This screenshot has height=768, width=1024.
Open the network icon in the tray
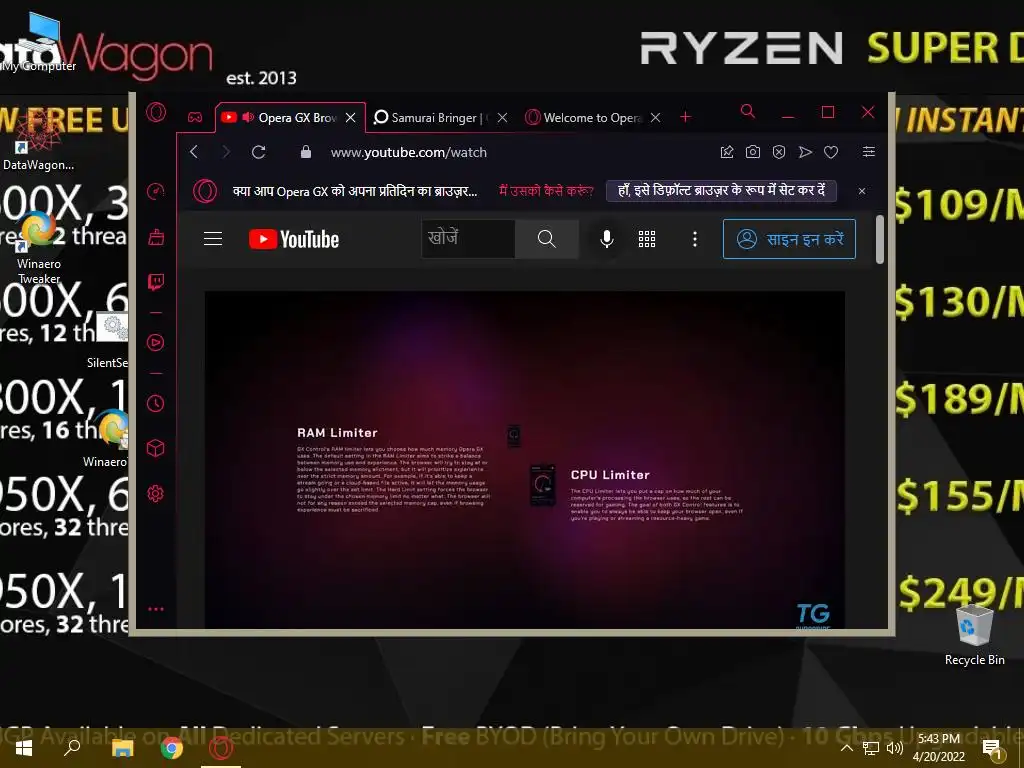871,748
